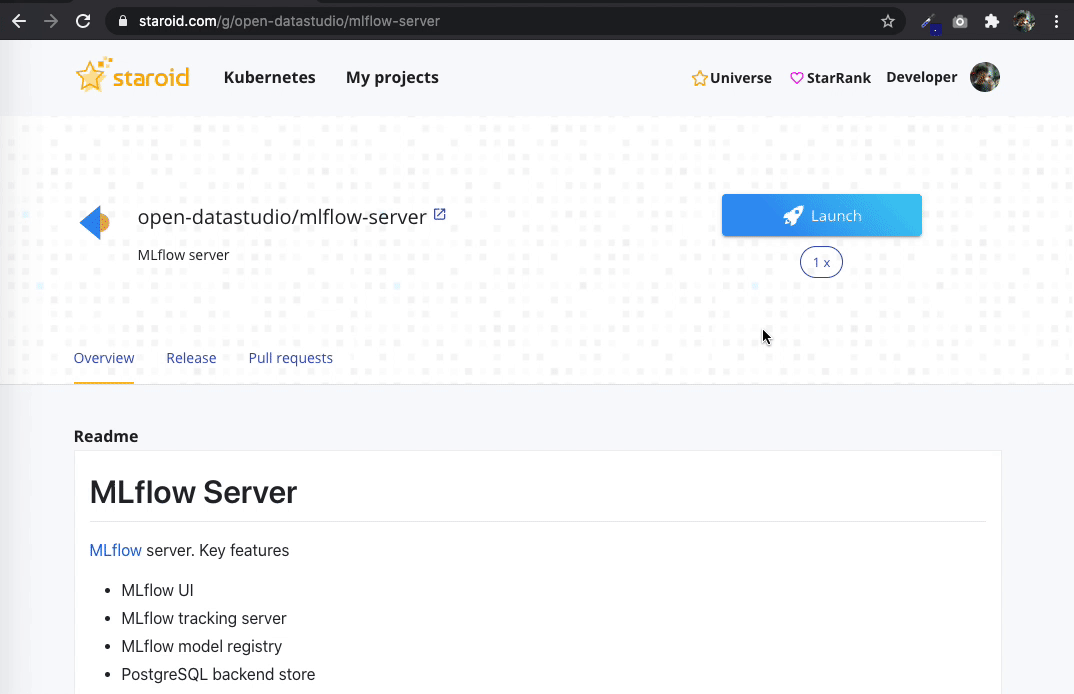
Task: Click the back navigation arrow
Action: tap(19, 20)
